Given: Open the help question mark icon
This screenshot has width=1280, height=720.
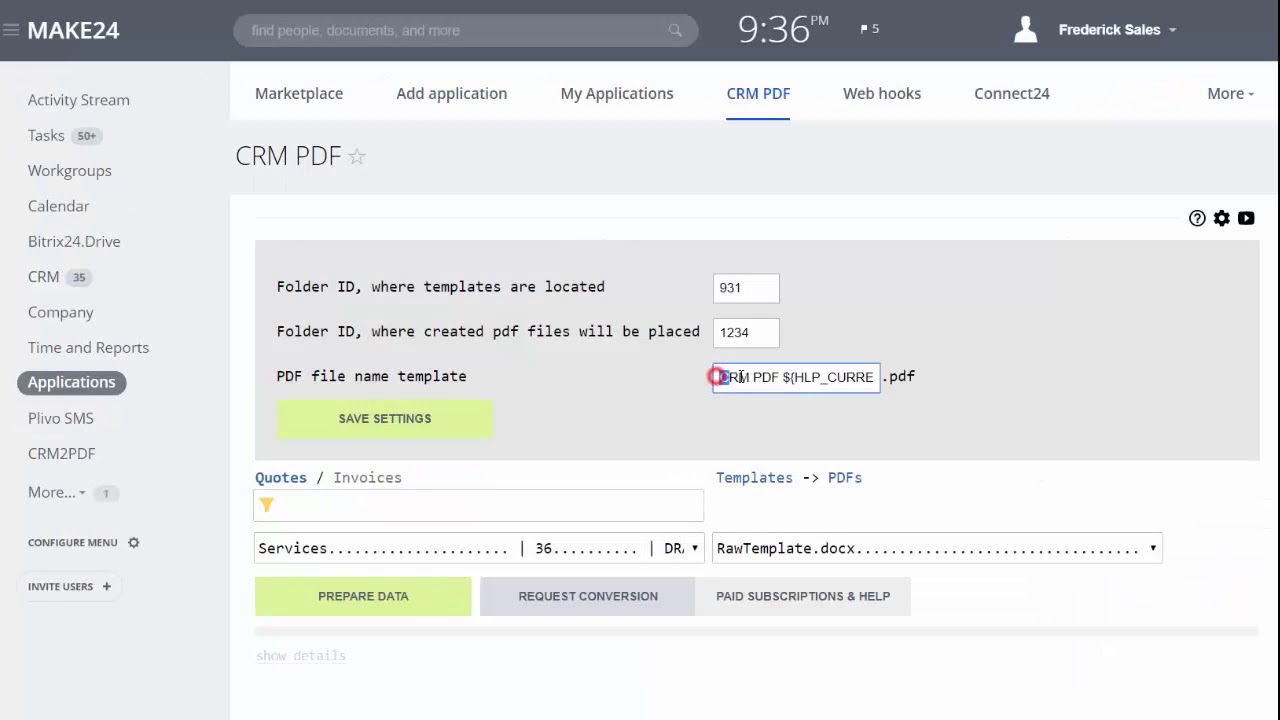Looking at the screenshot, I should click(1197, 218).
